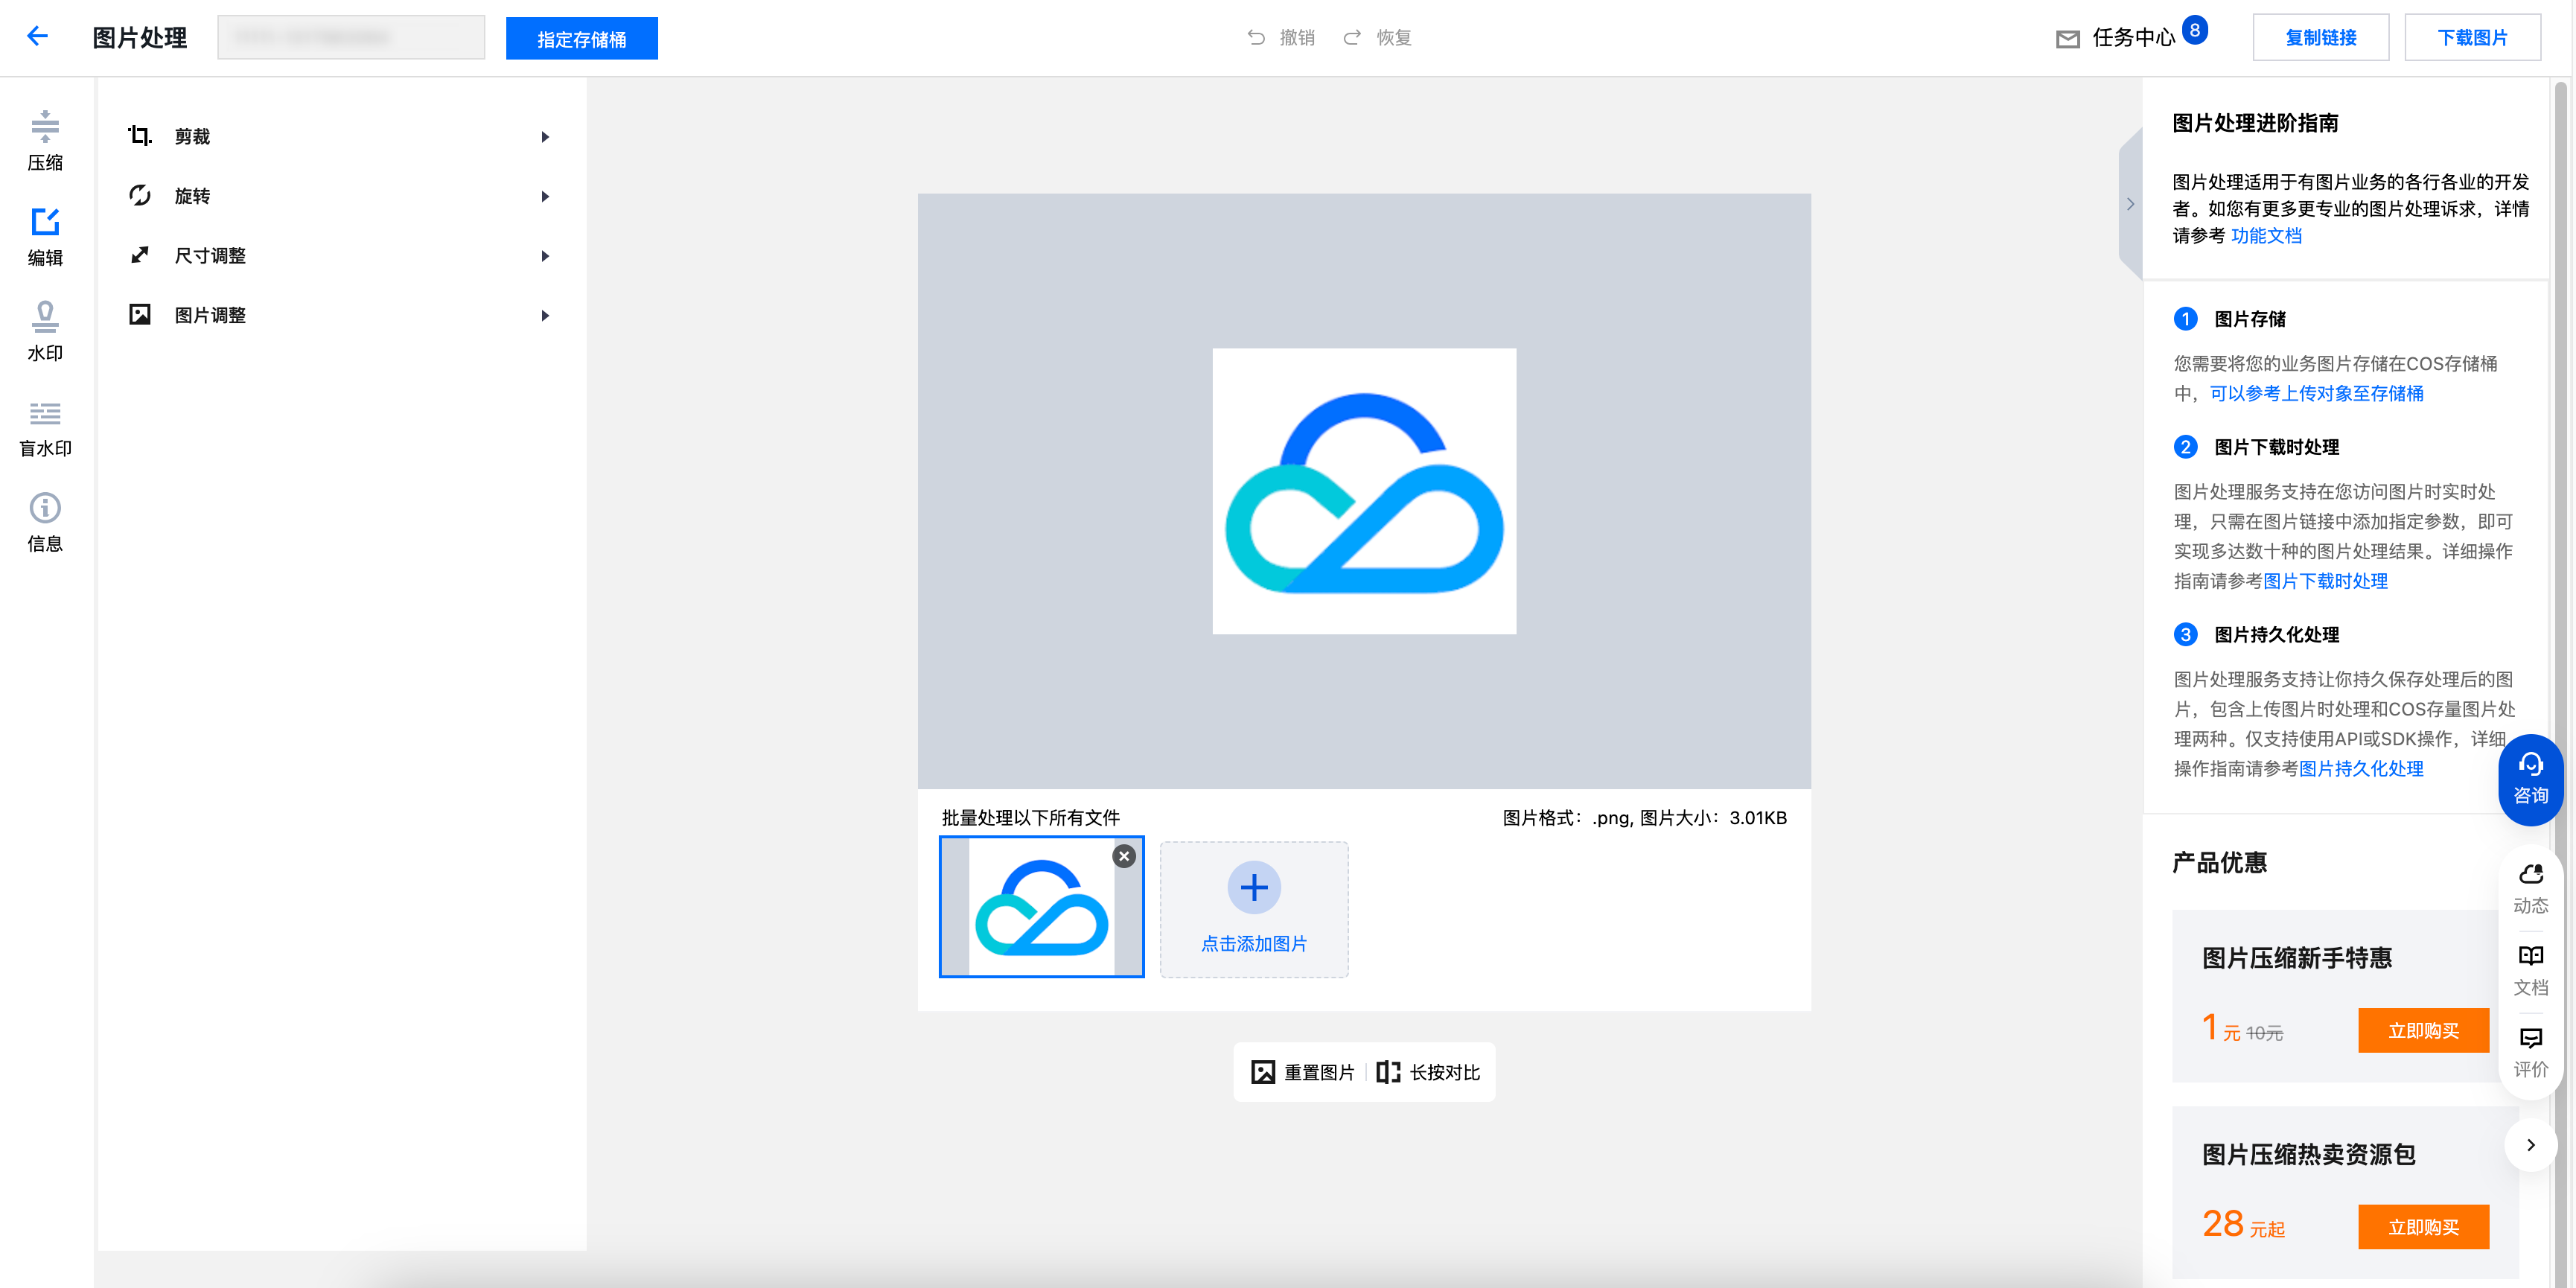The image size is (2576, 1288).
Task: Expand the 图片调整 submenu arrow
Action: [x=545, y=316]
